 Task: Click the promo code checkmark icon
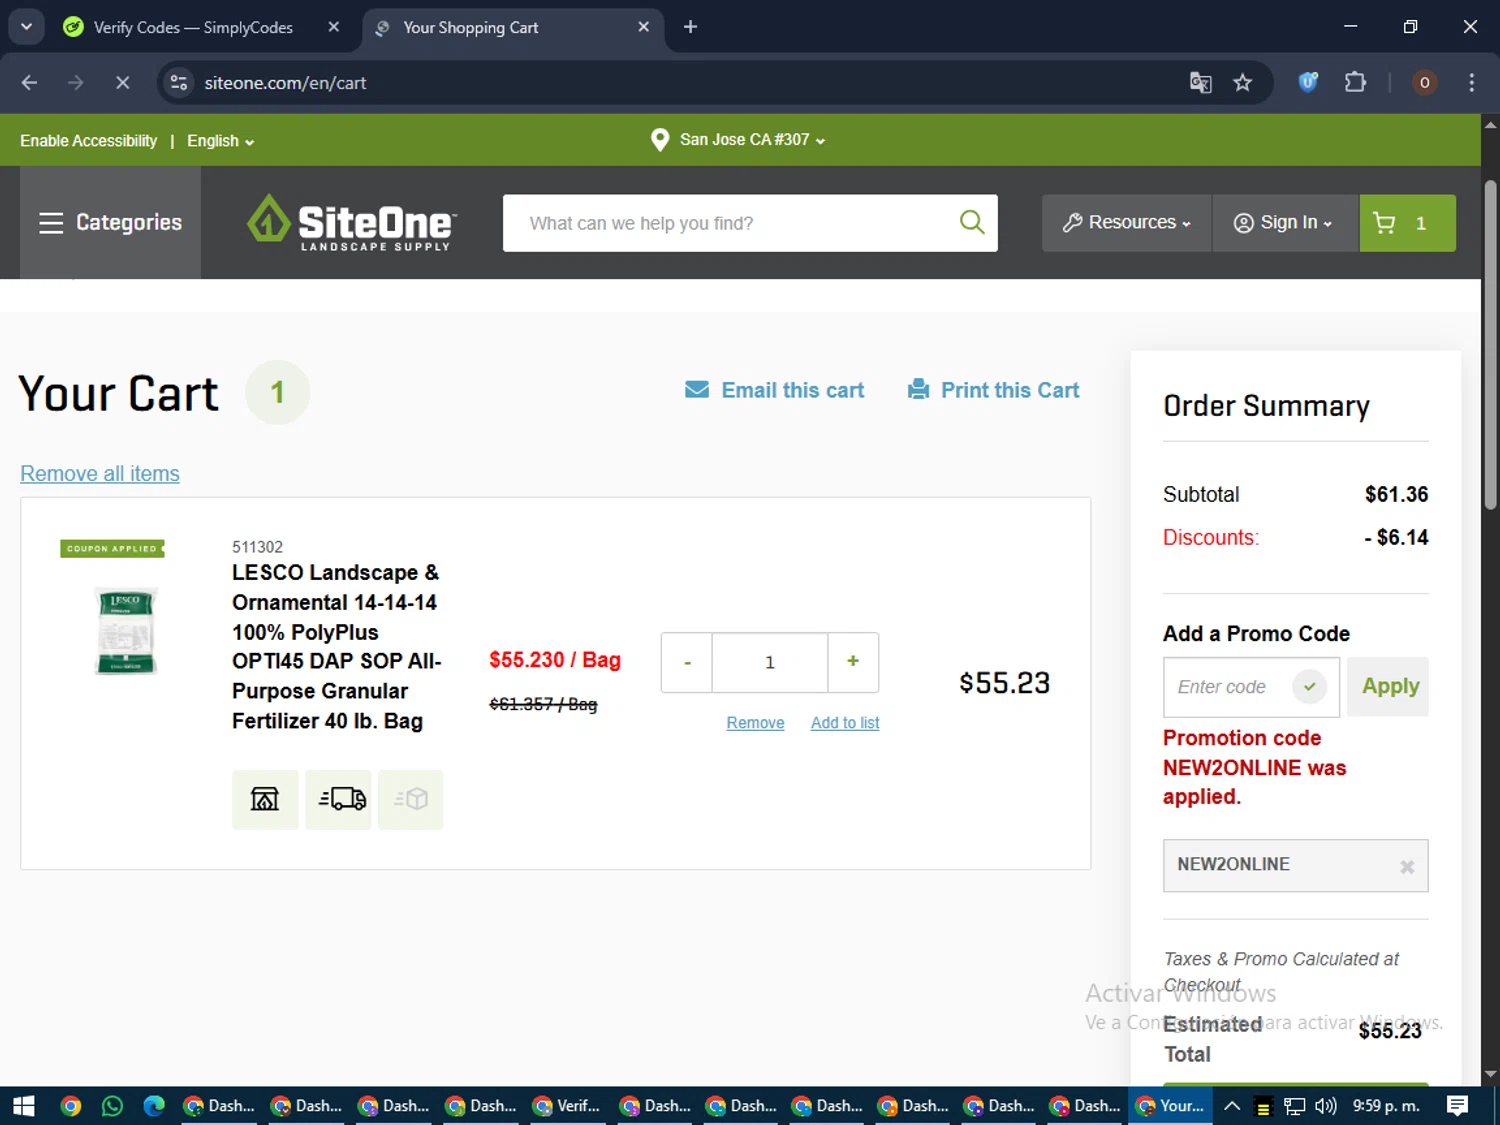pos(1309,686)
